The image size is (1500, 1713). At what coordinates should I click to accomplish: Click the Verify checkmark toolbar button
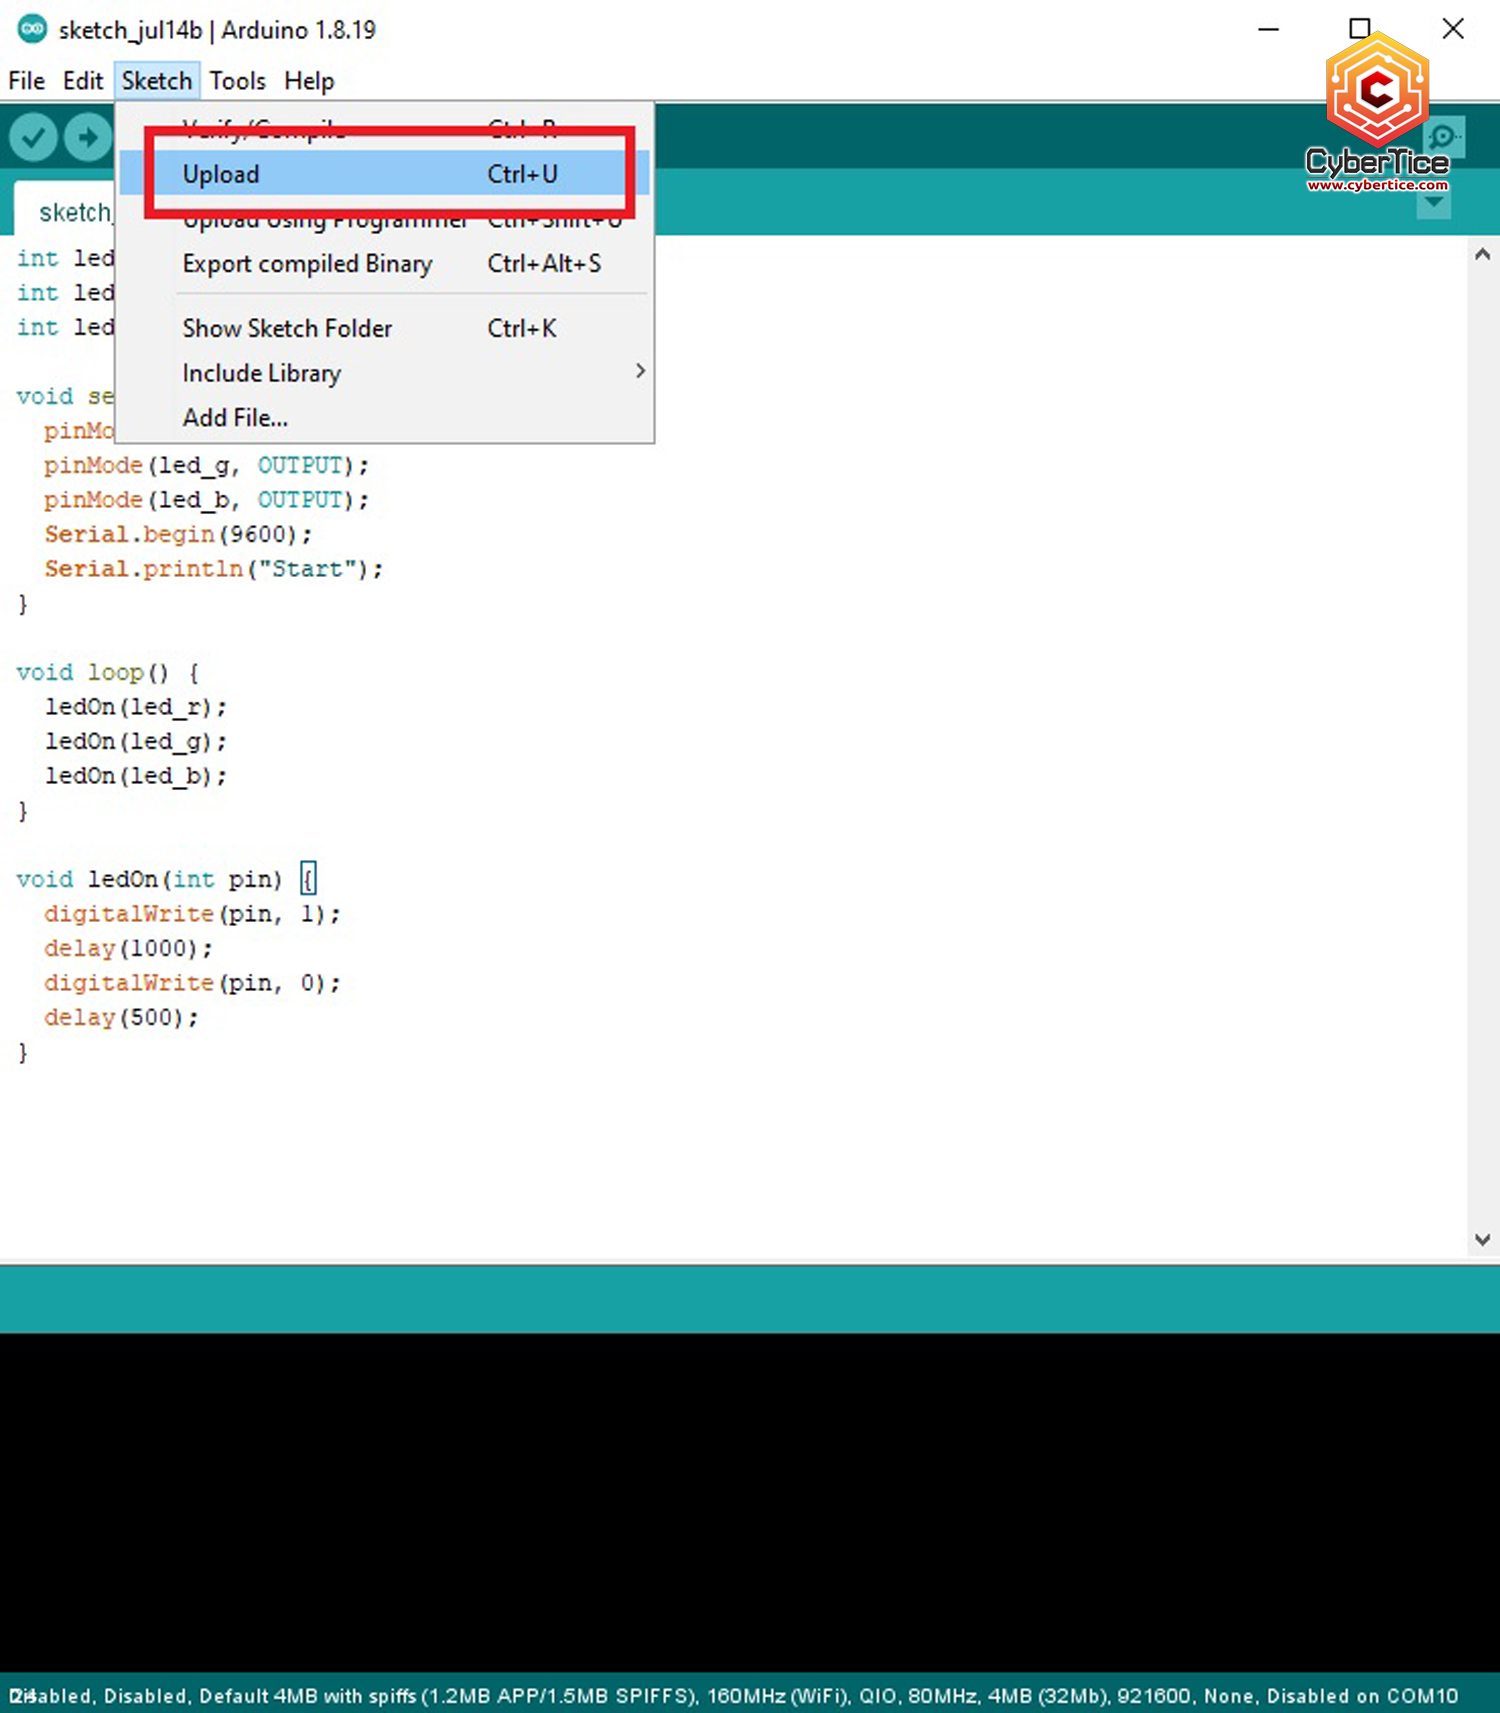coord(33,137)
